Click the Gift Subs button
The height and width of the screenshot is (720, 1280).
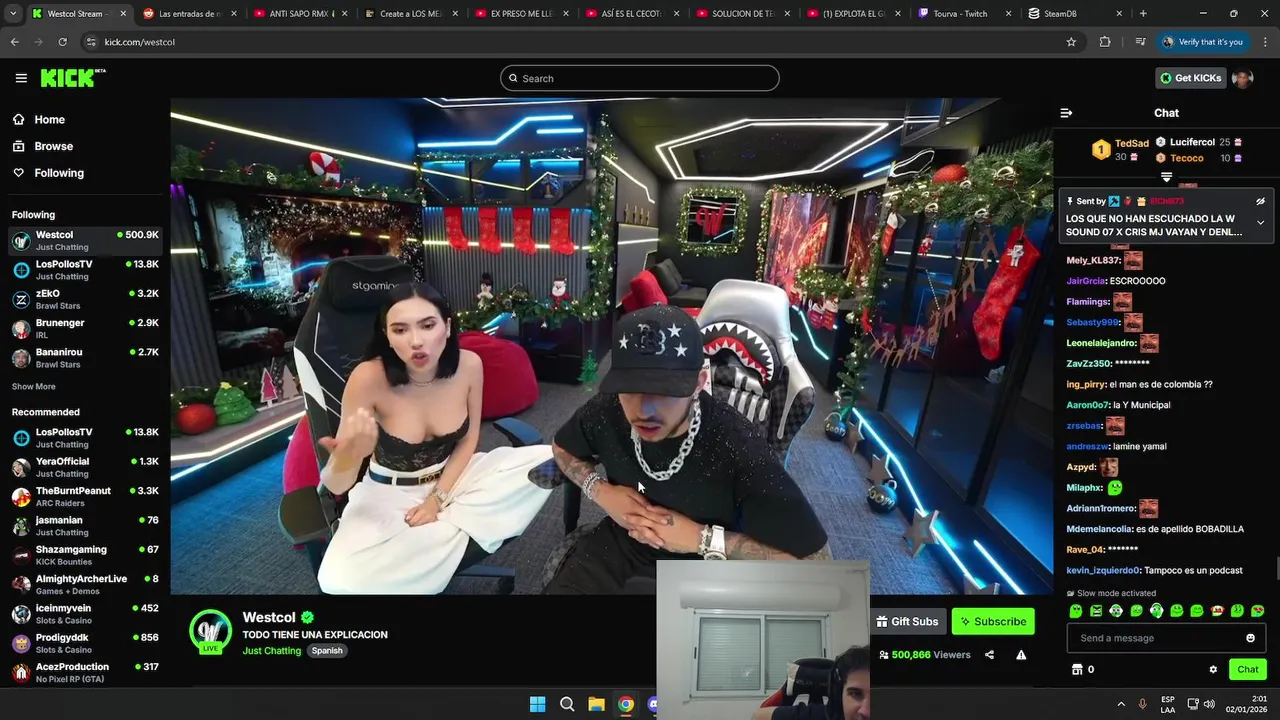pyautogui.click(x=907, y=621)
